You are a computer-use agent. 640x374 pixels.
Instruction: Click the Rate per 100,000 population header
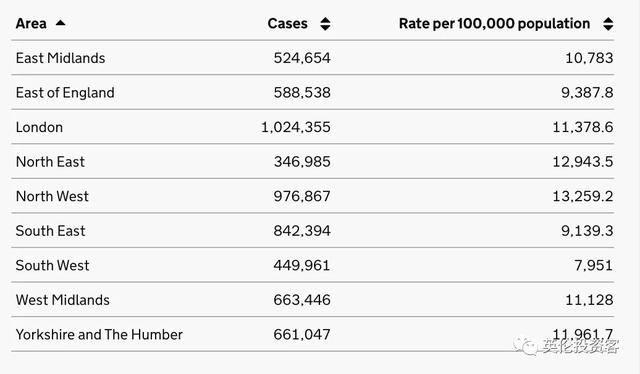(494, 24)
